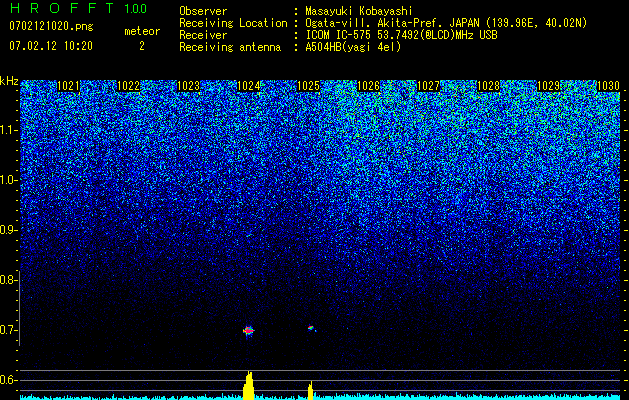629x400 pixels.
Task: Click the 0.9 frequency axis label
Action: click(x=8, y=230)
